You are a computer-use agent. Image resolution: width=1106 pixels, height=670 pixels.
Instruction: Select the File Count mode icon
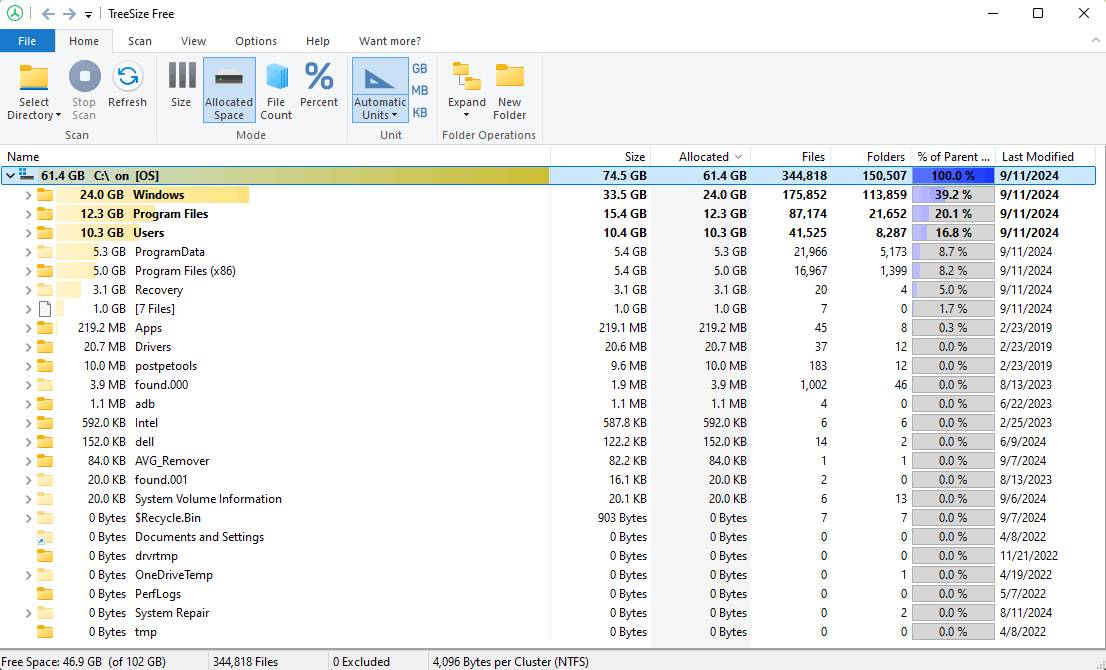[276, 78]
